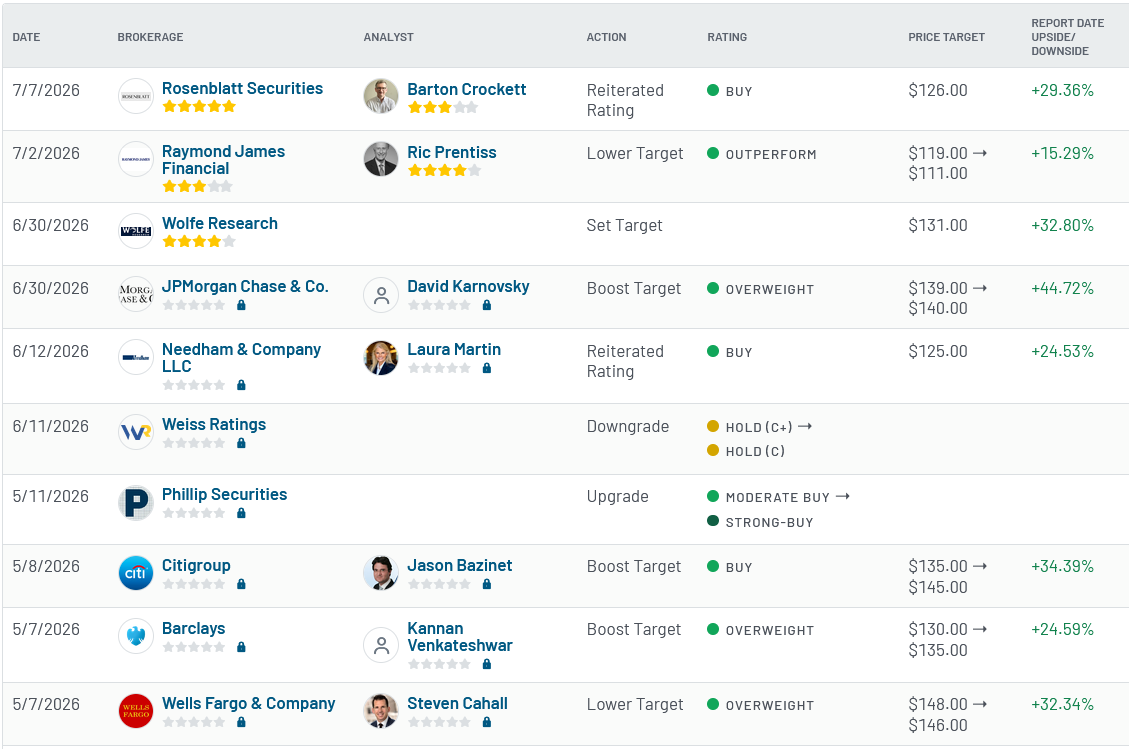
Task: Click the star rating under Ric Prentiss
Action: click(x=444, y=171)
